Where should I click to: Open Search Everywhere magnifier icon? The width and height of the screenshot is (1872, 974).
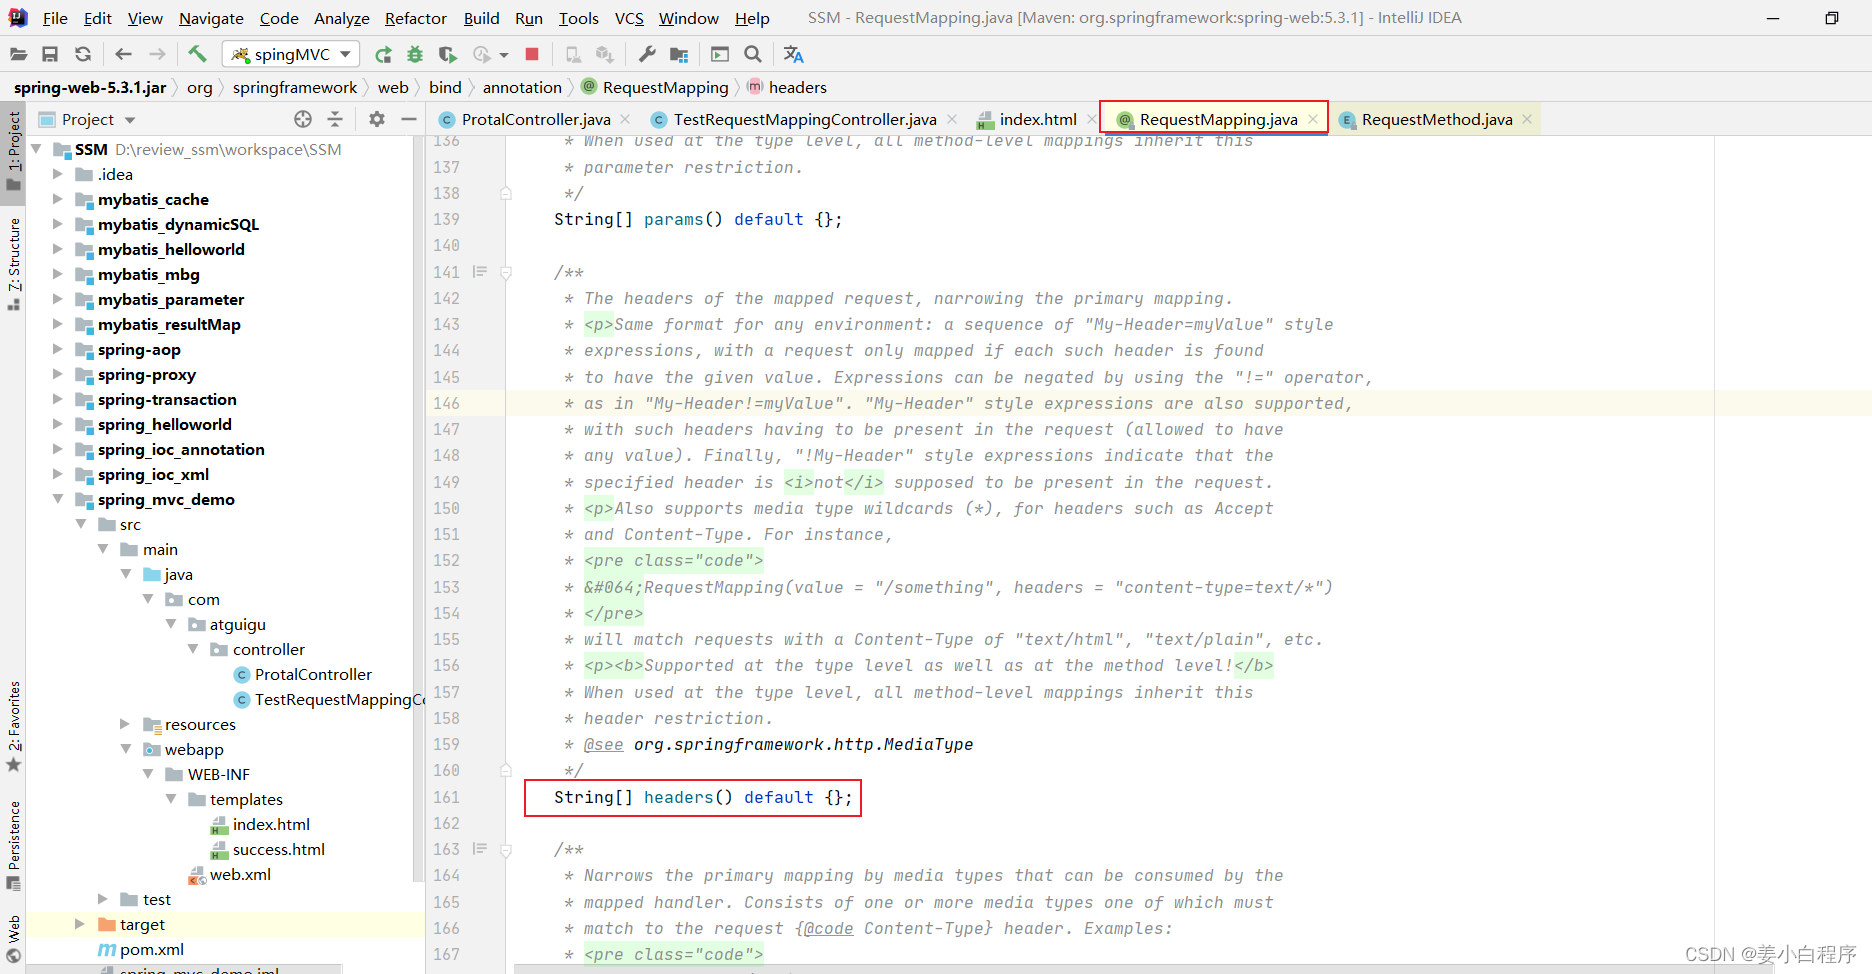pos(753,54)
